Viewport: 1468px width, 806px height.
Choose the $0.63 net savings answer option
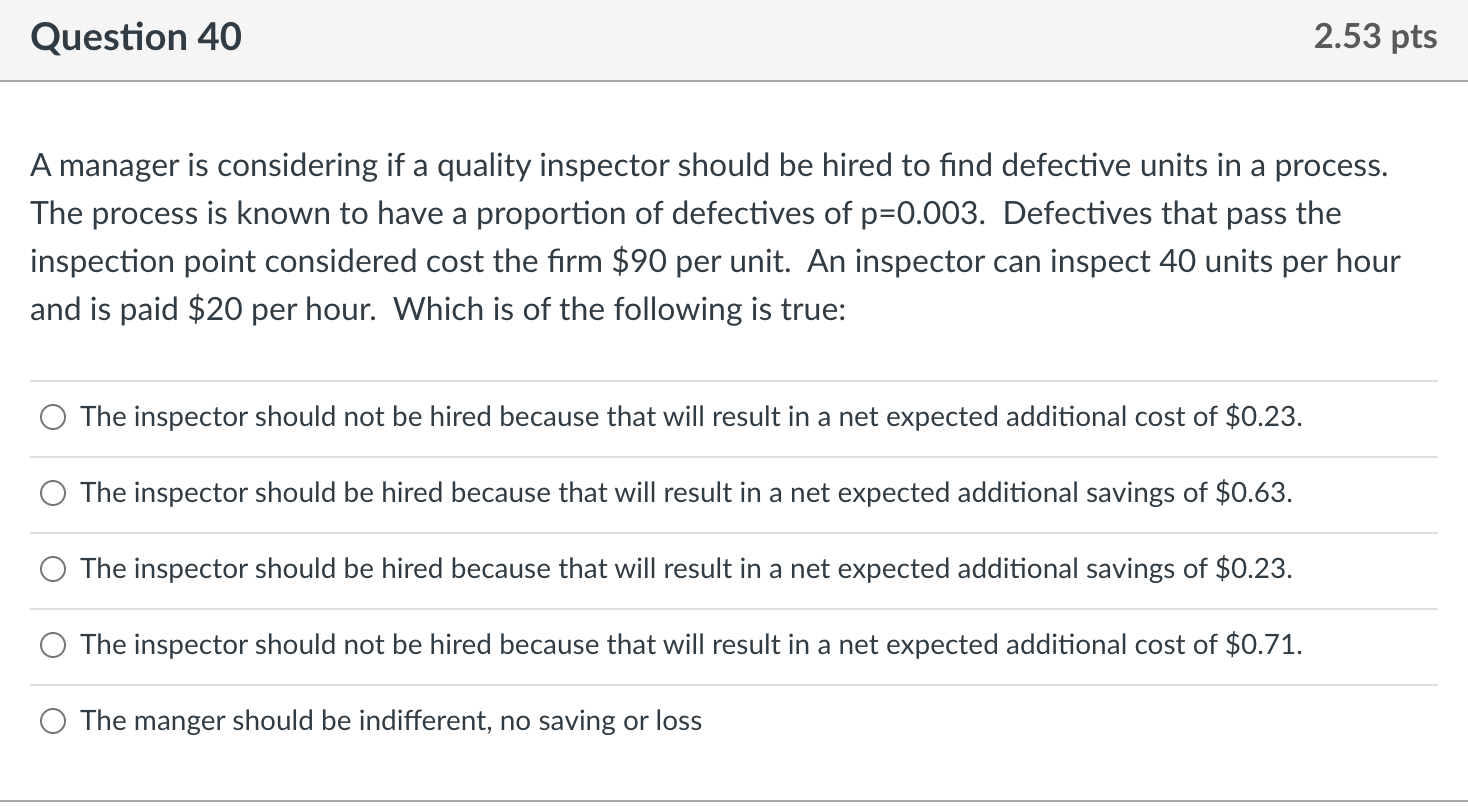(x=51, y=493)
